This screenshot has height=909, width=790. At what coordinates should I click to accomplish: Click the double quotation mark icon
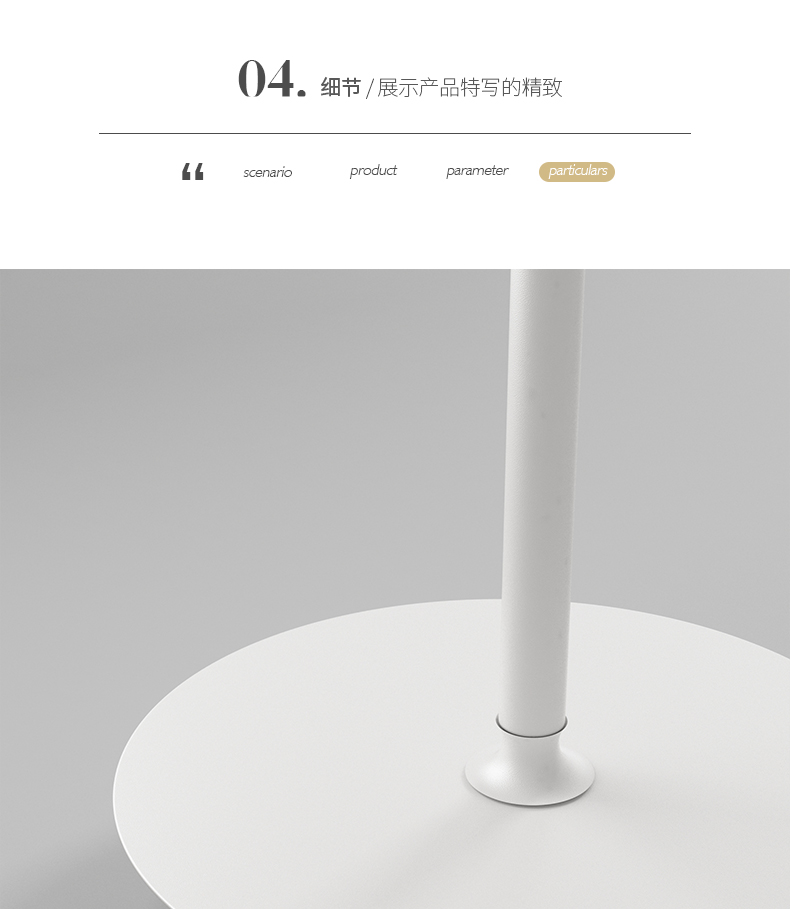(192, 172)
